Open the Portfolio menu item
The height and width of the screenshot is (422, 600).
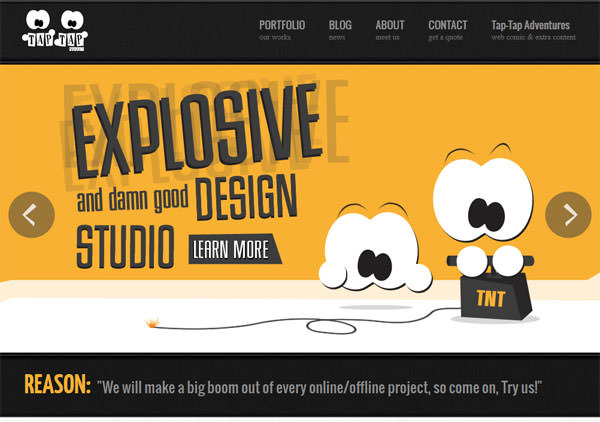(x=282, y=30)
